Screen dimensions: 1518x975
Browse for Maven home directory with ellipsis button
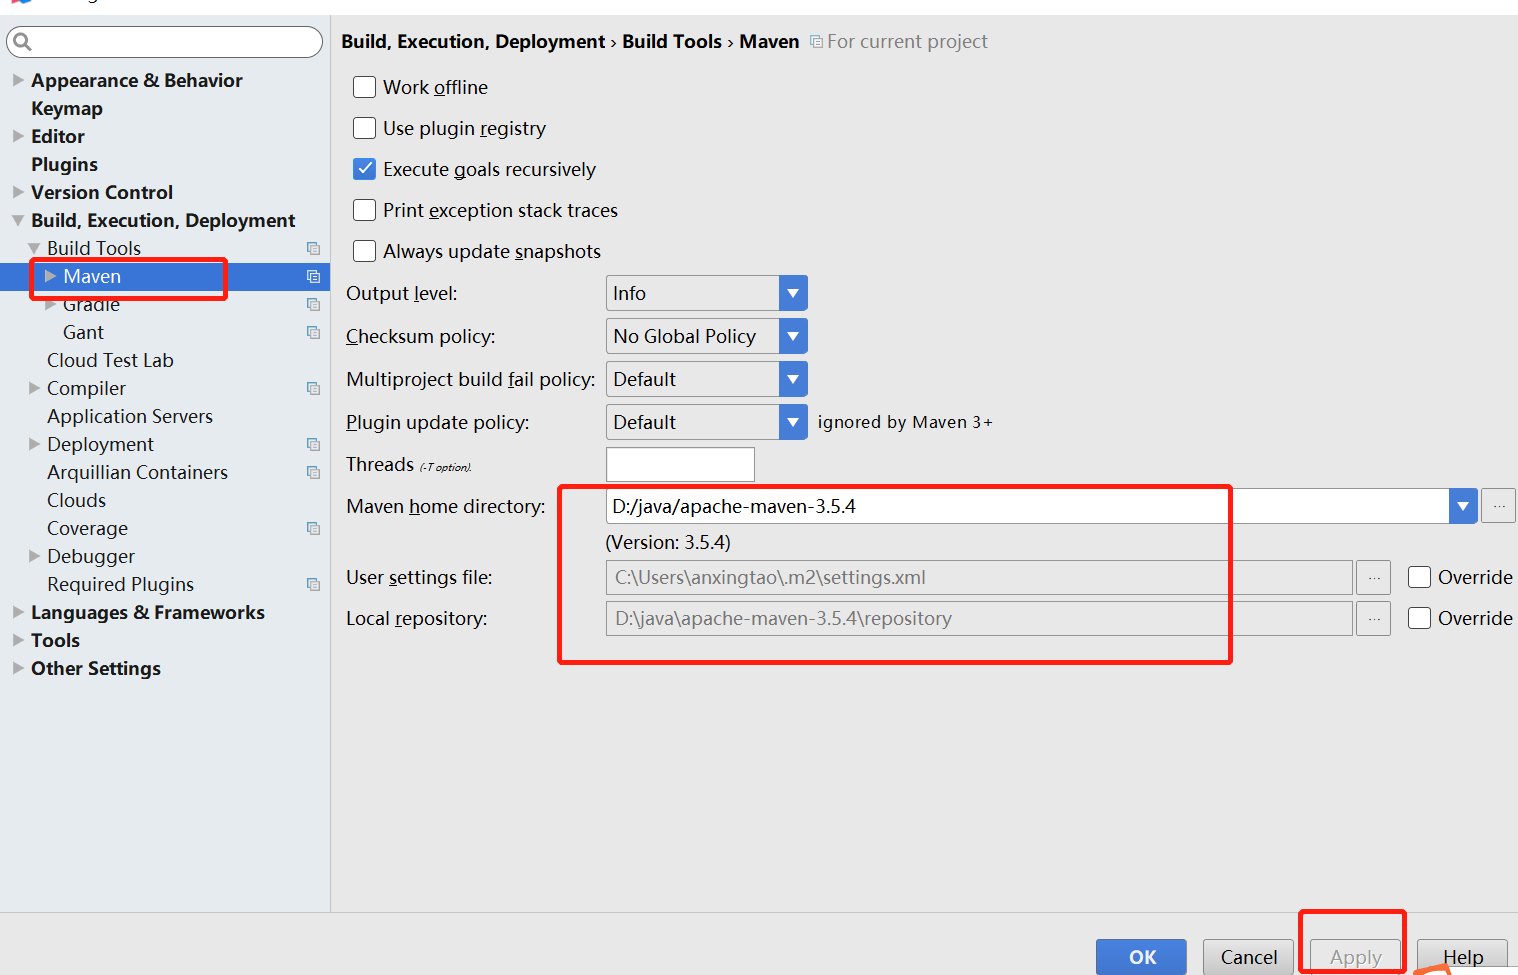[1498, 506]
